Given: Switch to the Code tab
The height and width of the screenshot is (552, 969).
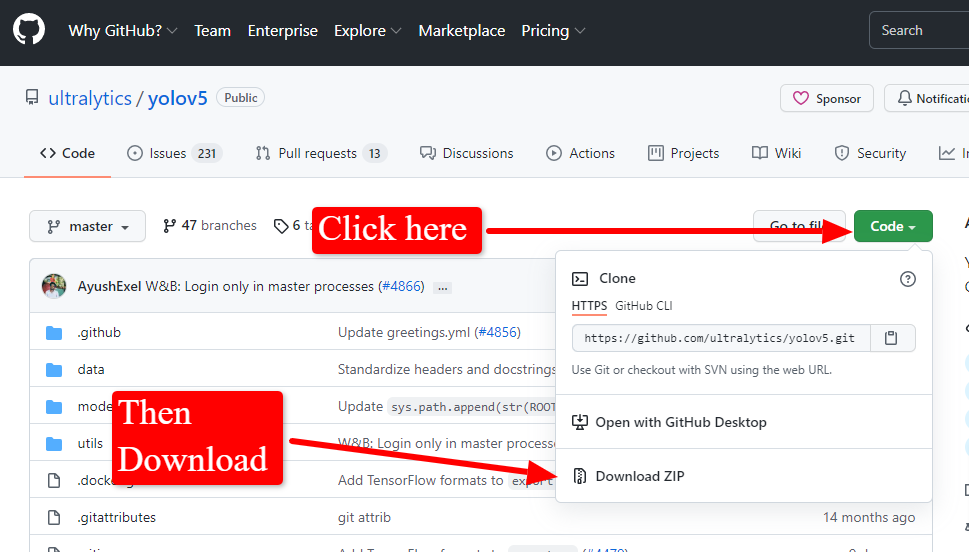Looking at the screenshot, I should point(67,153).
